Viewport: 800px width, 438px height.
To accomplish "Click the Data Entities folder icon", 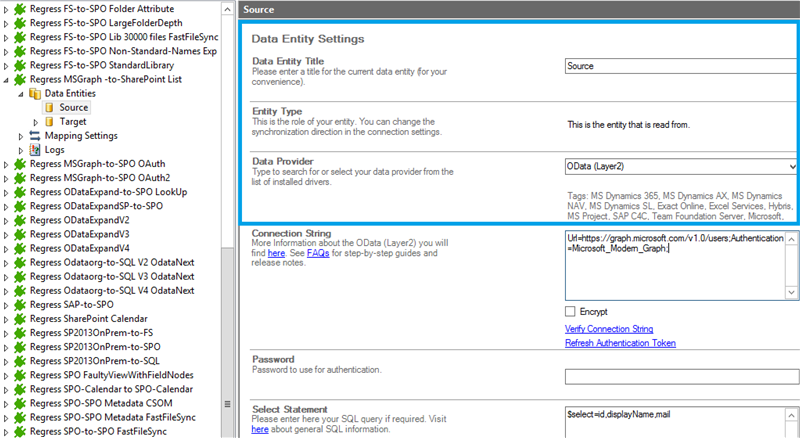I will tap(36, 93).
